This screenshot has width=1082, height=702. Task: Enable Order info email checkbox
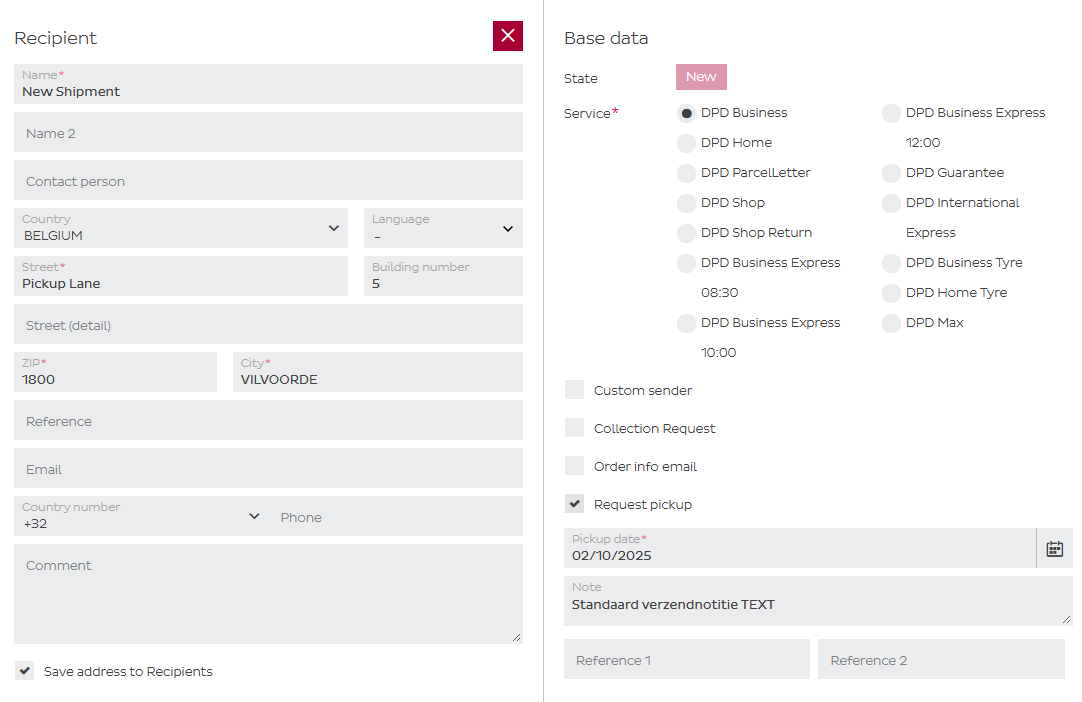click(575, 466)
